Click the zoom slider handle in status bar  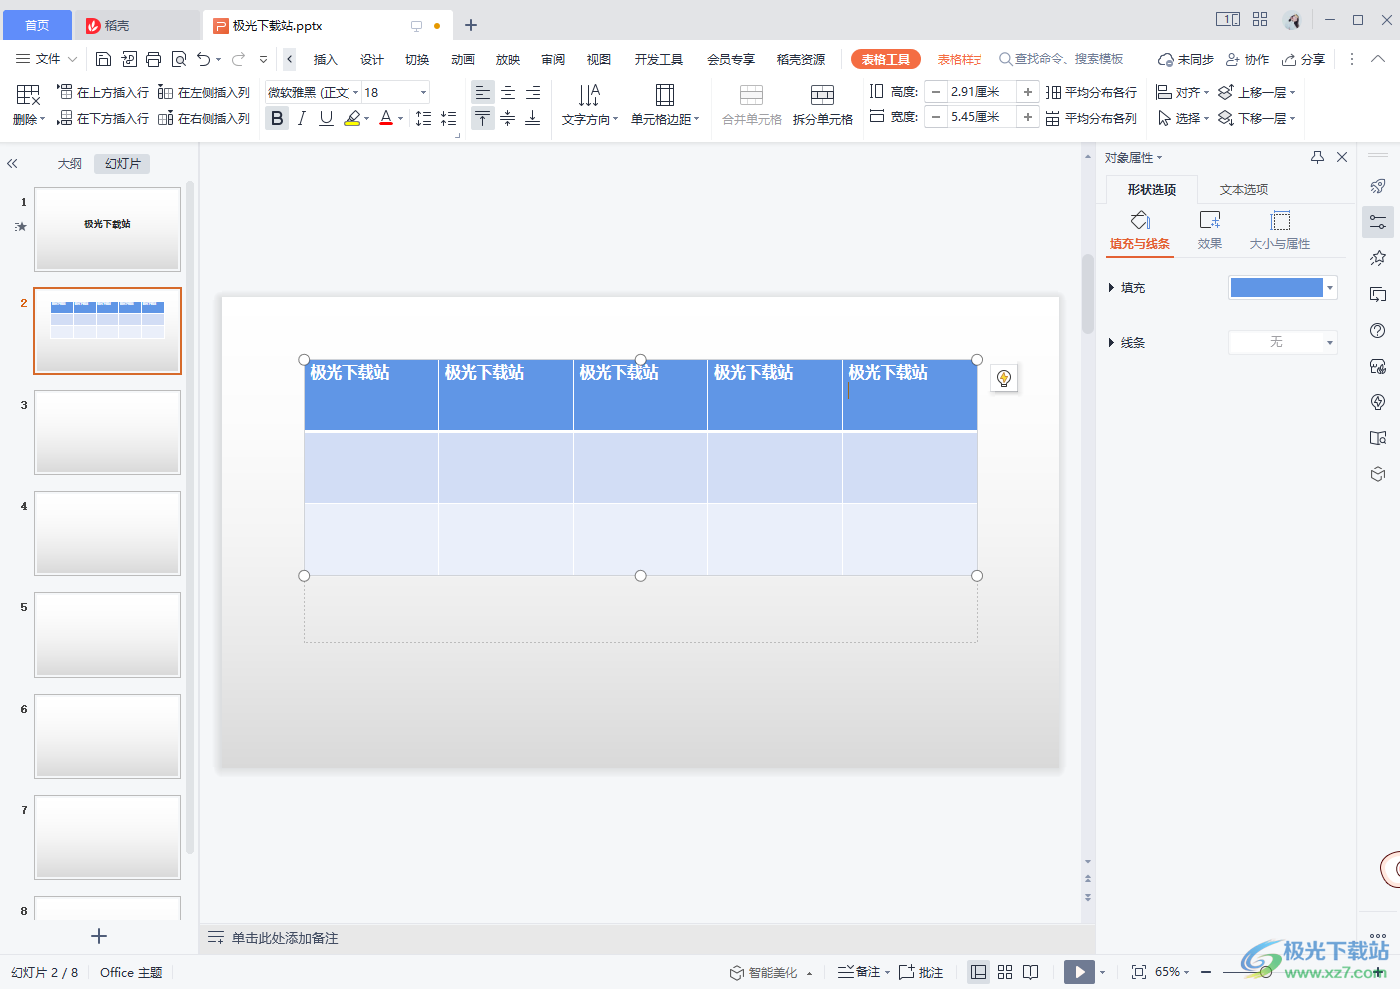tap(1266, 972)
